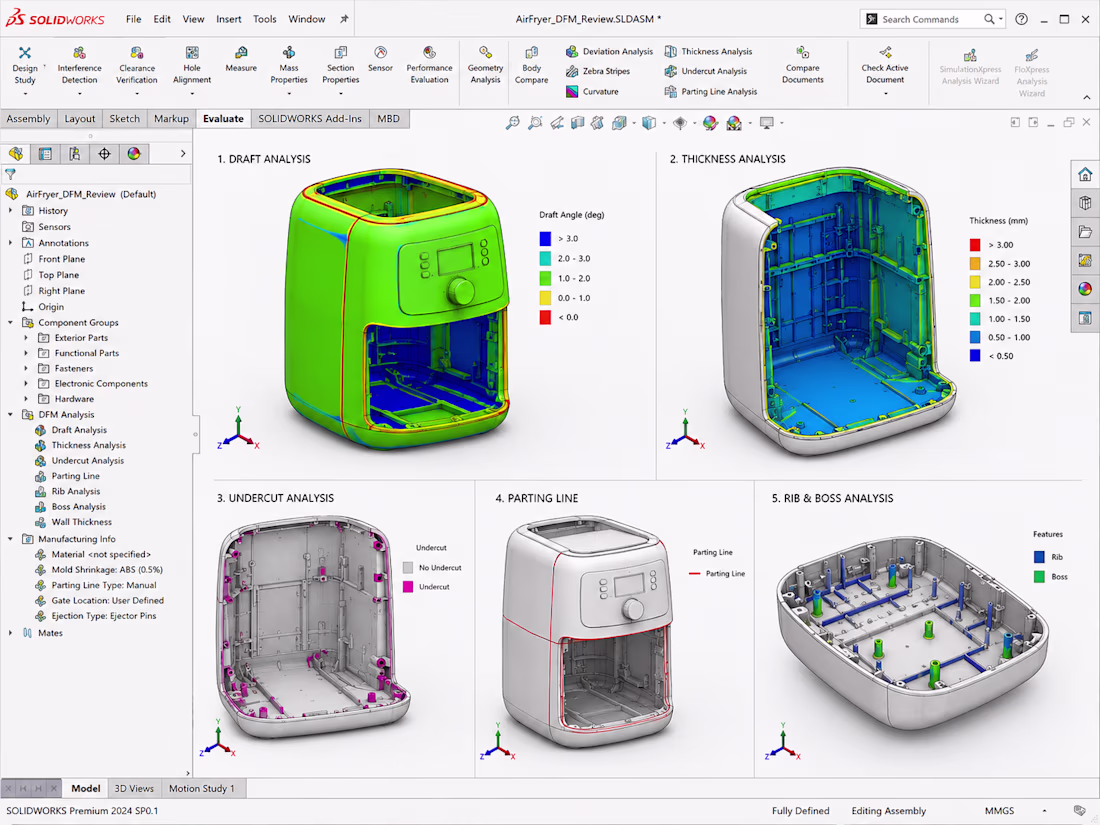1100x825 pixels.
Task: Click the Zoom to Fit view icon
Action: [x=513, y=123]
